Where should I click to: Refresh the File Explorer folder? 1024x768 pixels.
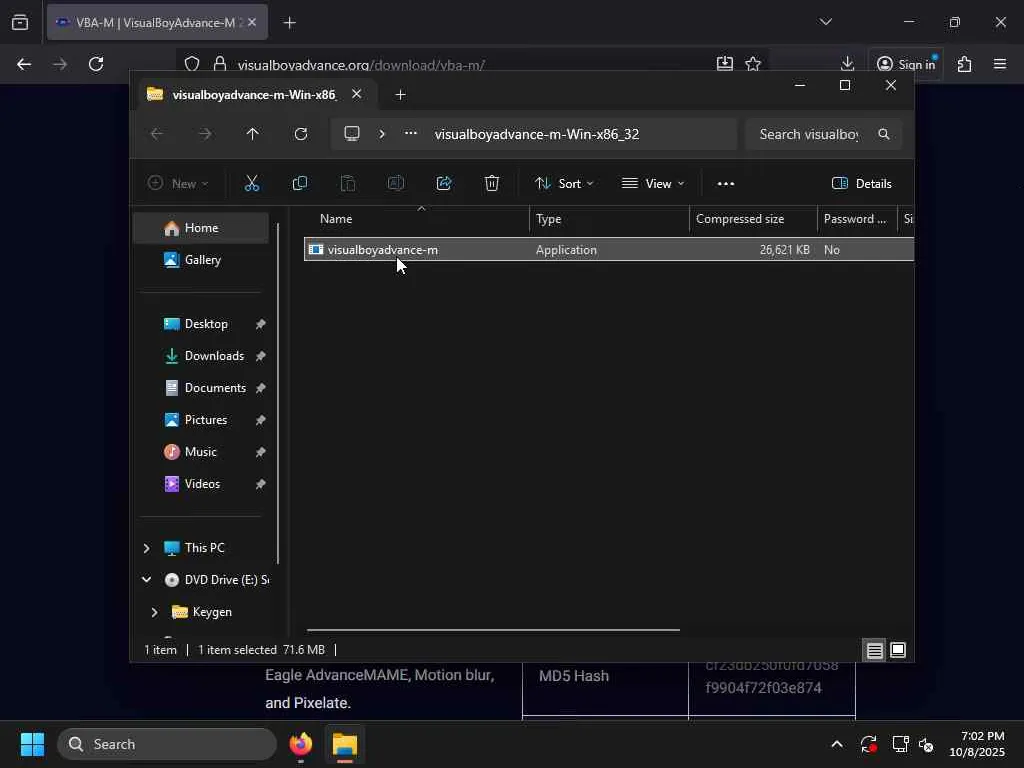point(300,134)
